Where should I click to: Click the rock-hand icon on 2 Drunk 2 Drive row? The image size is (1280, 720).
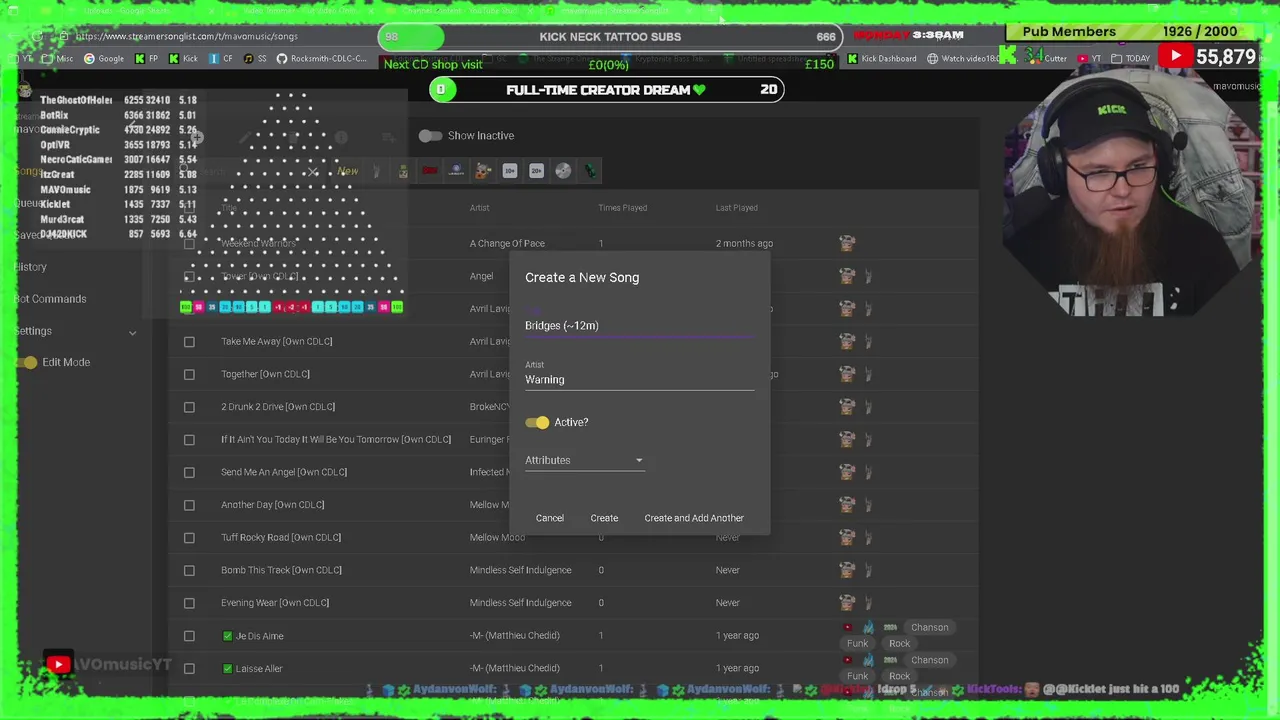868,407
